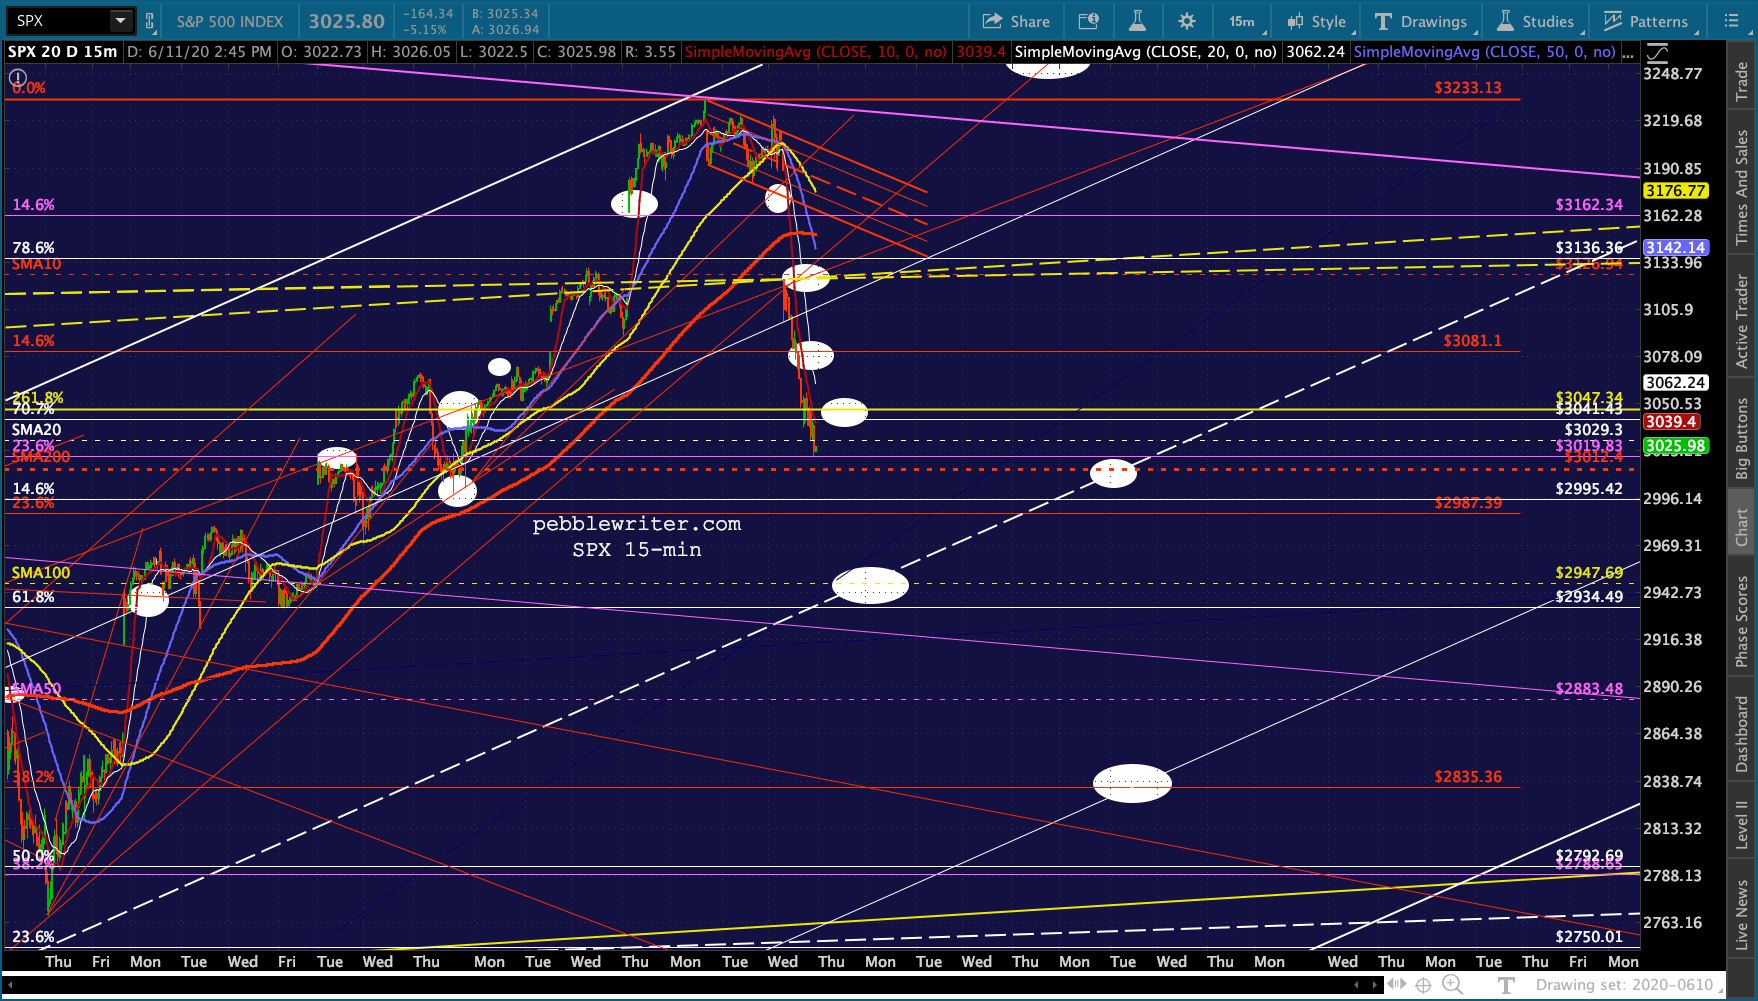This screenshot has height=1001, width=1758.
Task: Click the $3081.1 level label
Action: [1472, 341]
